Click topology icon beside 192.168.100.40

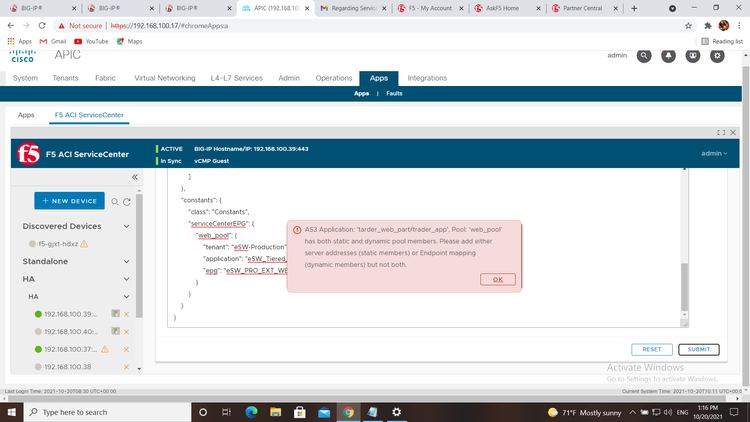[x=115, y=331]
